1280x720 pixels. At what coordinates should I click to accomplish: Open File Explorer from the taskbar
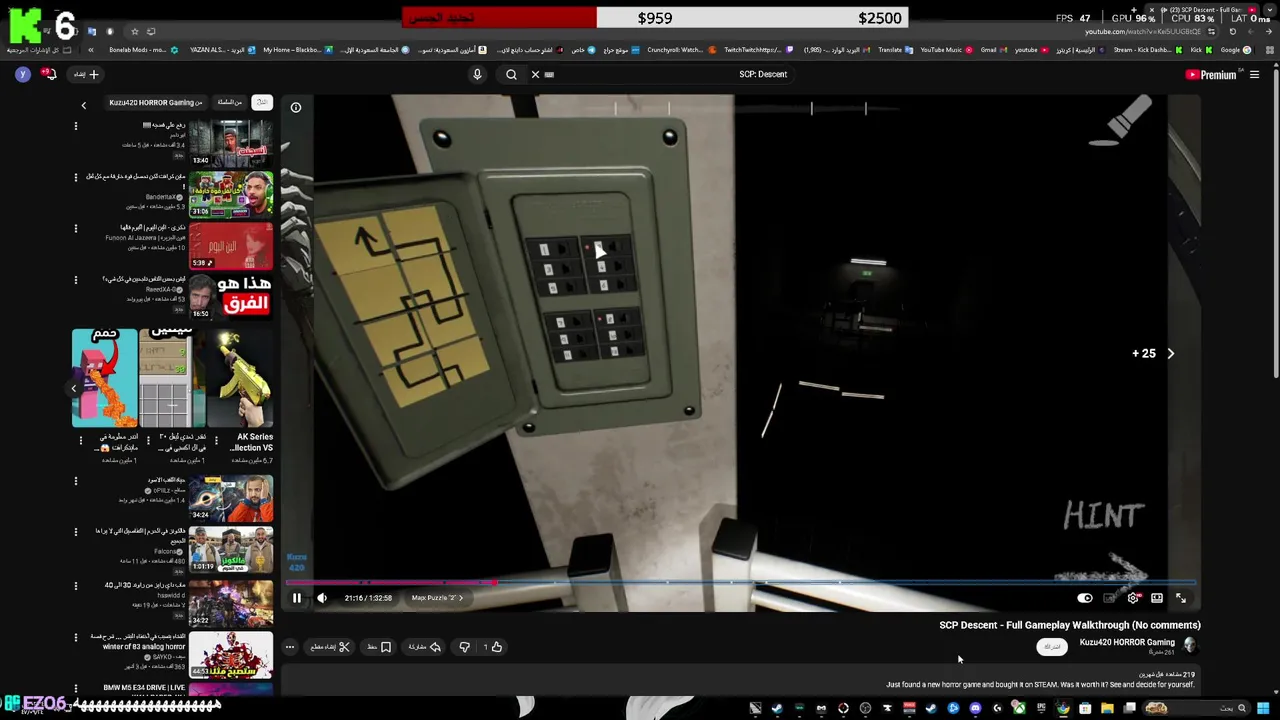coord(1107,708)
